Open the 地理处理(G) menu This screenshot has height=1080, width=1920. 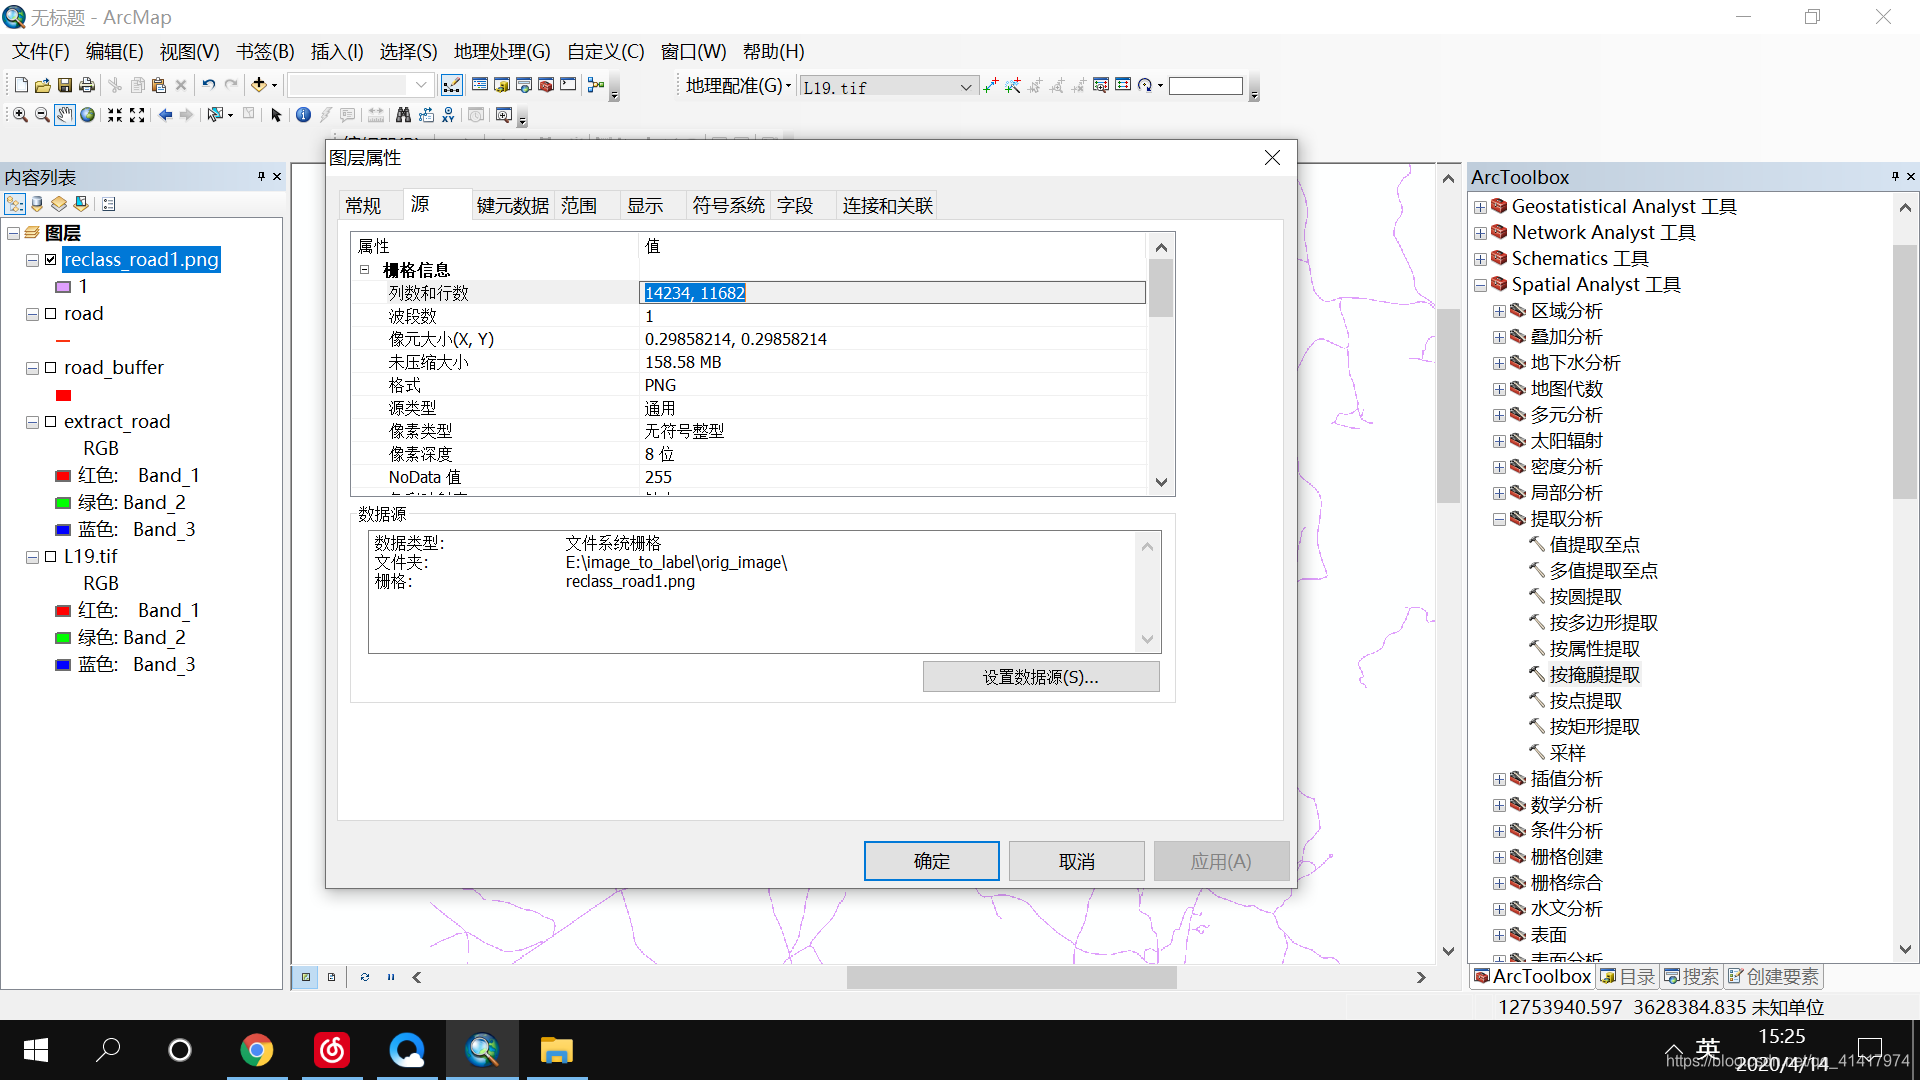coord(502,52)
